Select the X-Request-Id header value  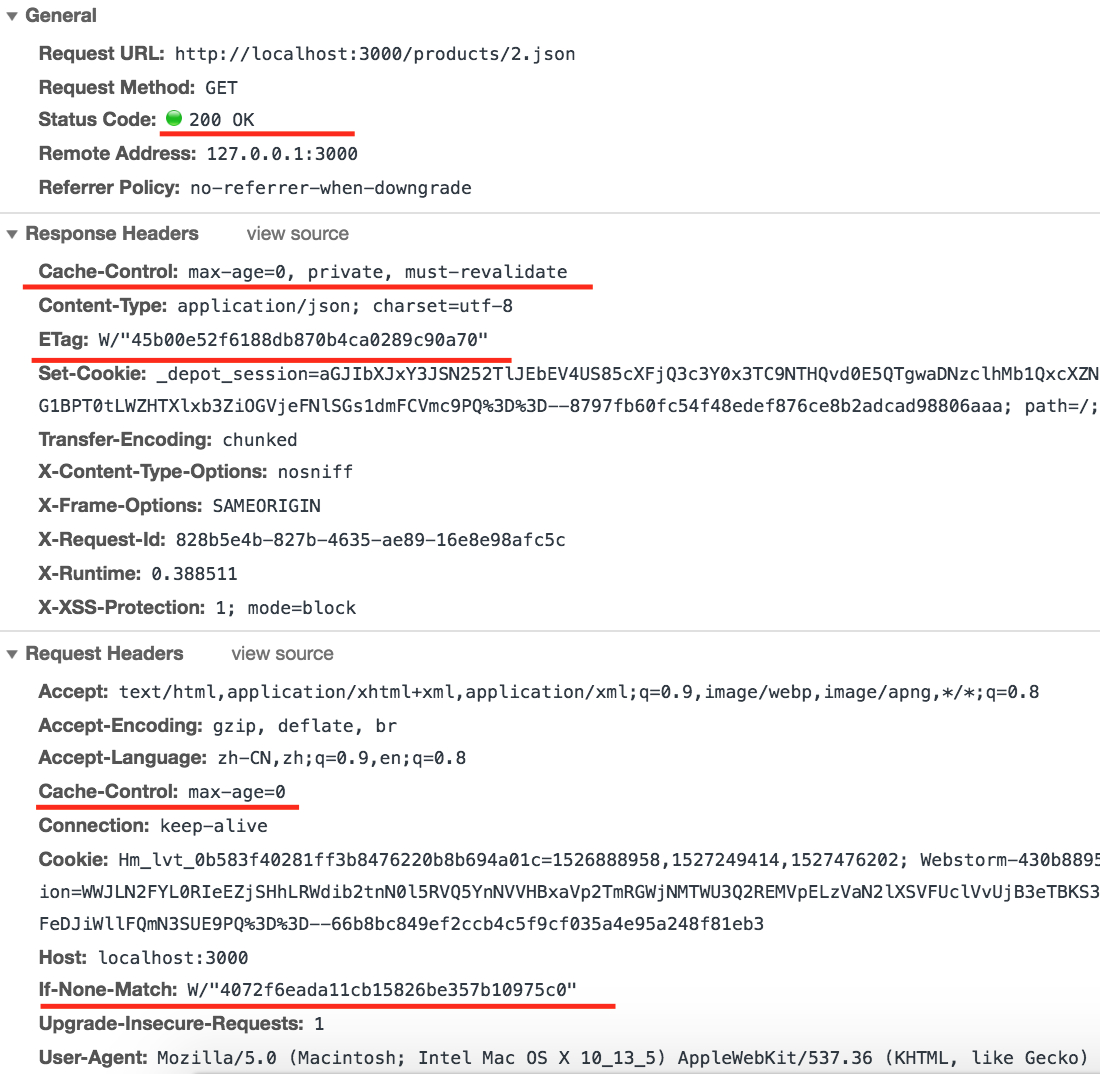click(370, 540)
